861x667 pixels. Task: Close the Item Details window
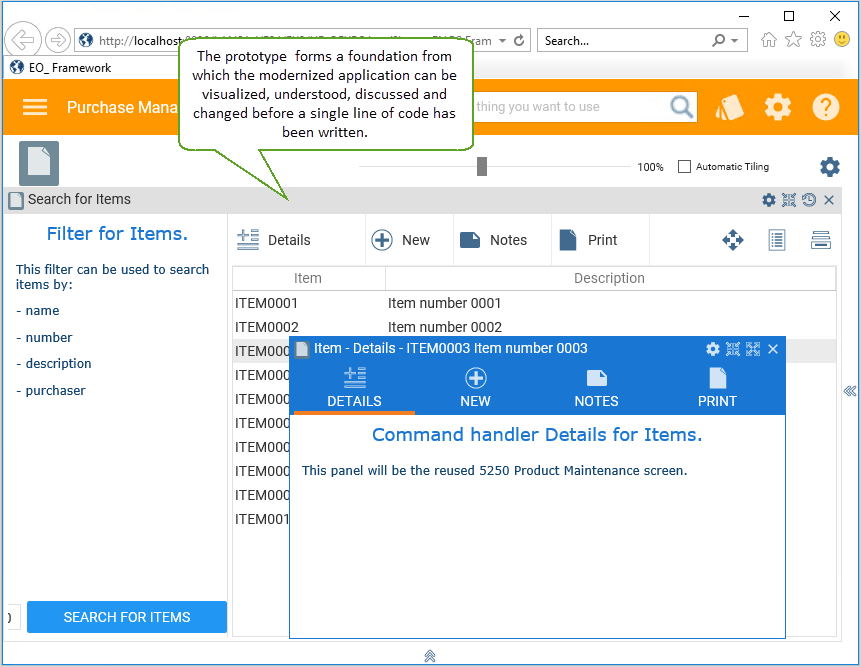773,349
